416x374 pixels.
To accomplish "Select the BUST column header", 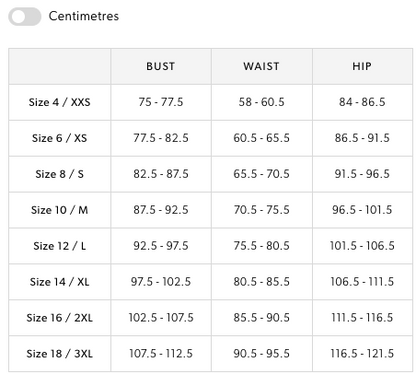I will [161, 66].
